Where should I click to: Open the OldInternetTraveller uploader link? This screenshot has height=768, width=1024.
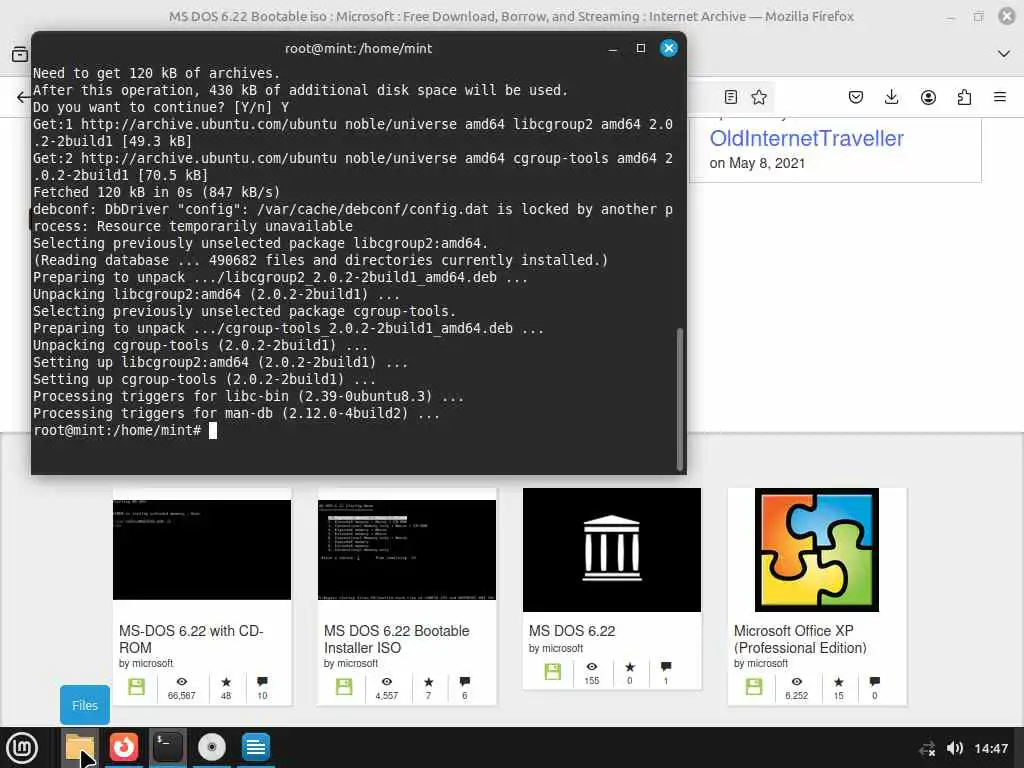[x=807, y=138]
